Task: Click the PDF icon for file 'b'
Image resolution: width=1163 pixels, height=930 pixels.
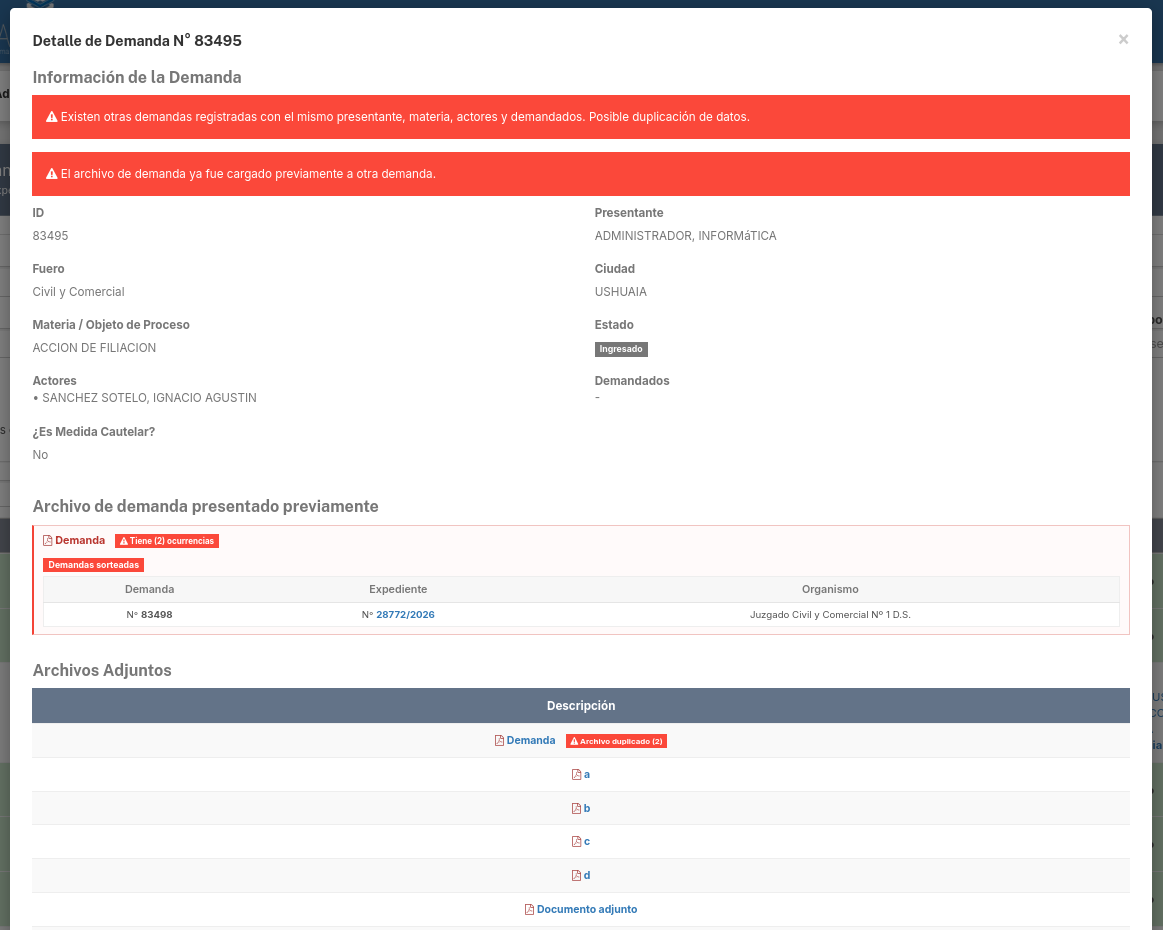Action: click(x=576, y=808)
